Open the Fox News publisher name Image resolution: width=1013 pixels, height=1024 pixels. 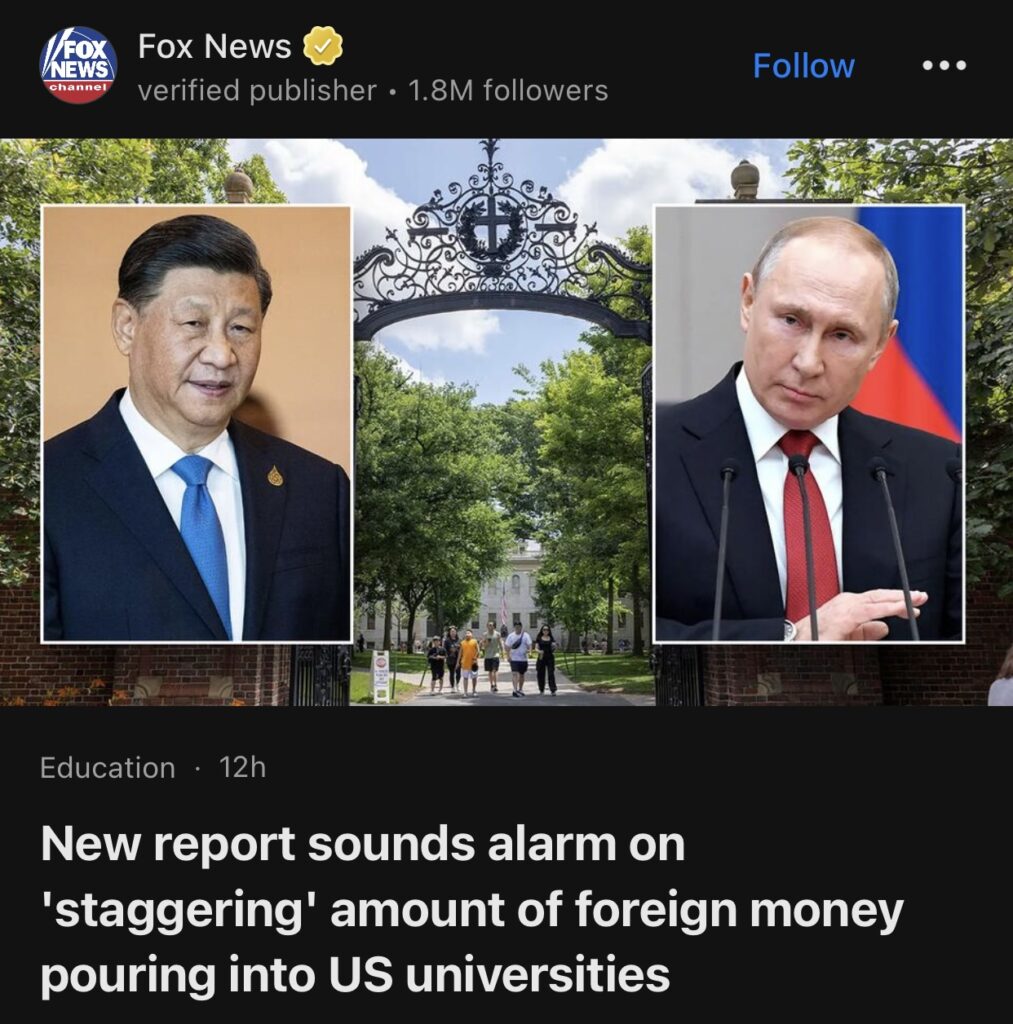coord(215,46)
